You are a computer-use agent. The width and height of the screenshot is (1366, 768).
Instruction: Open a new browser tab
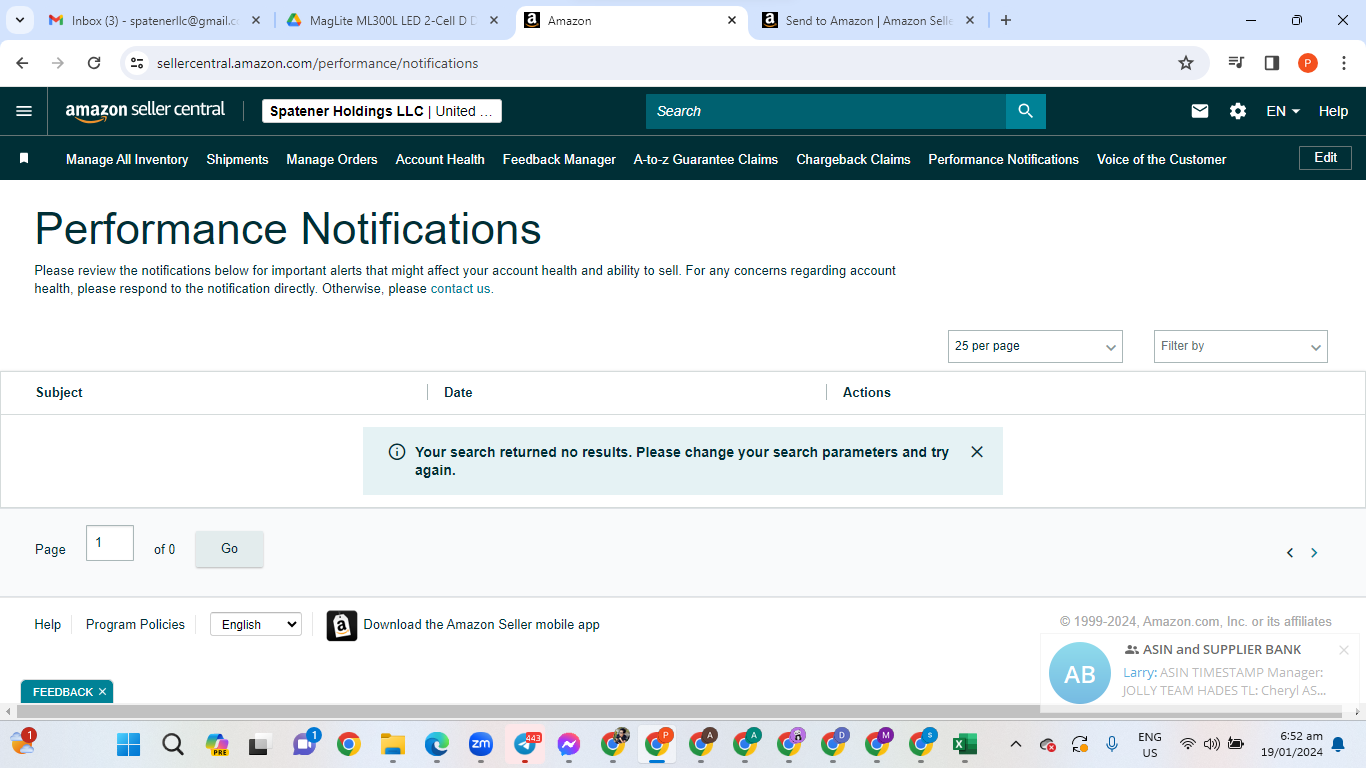click(1006, 20)
